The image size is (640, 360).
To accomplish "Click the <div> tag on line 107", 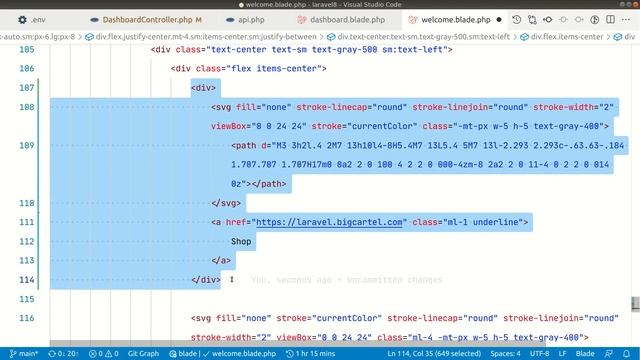I will tap(203, 88).
